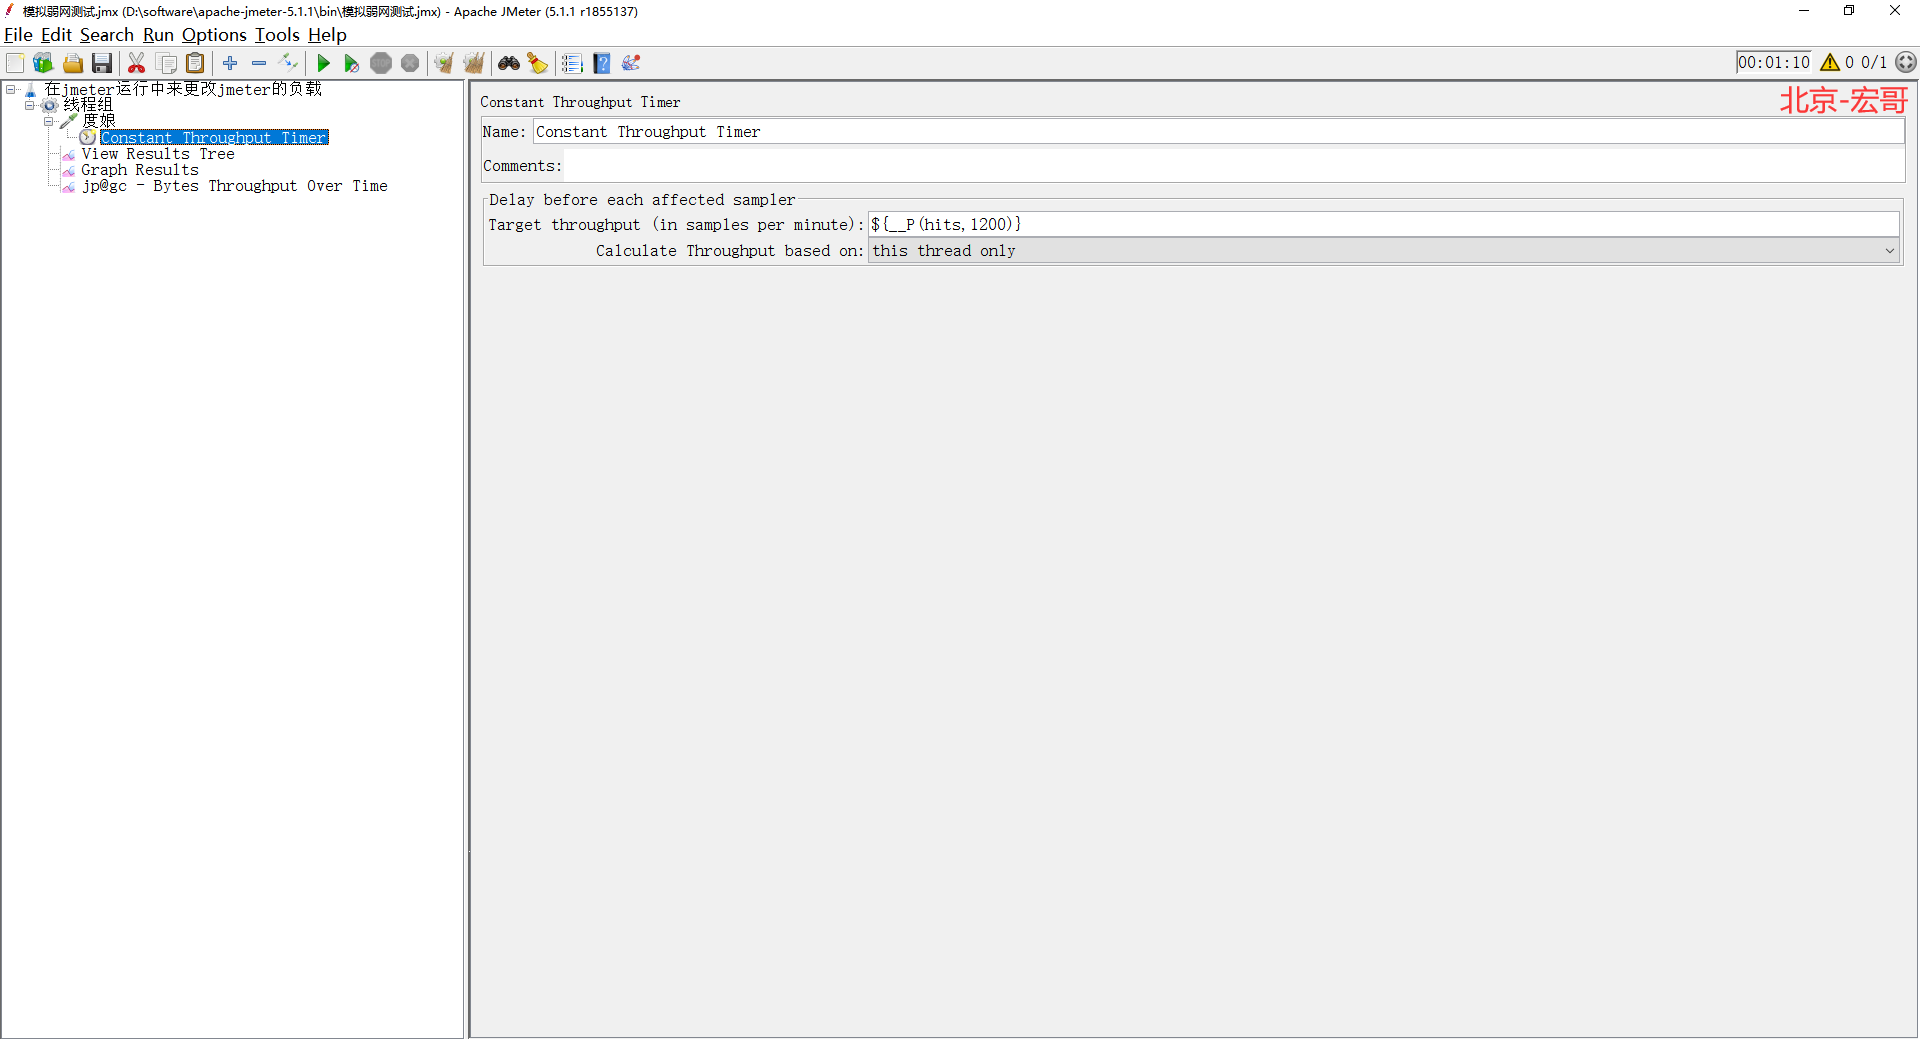The width and height of the screenshot is (1920, 1039).
Task: Open Calculate Throughput based on dropdown
Action: coord(1384,251)
